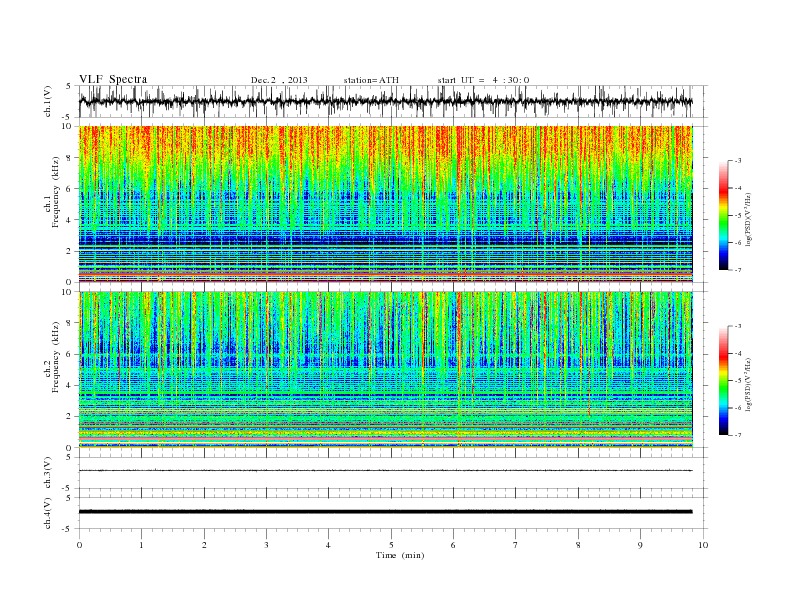Click the ch.2 frequency tick label "6"
This screenshot has height=612, width=792.
coord(69,354)
